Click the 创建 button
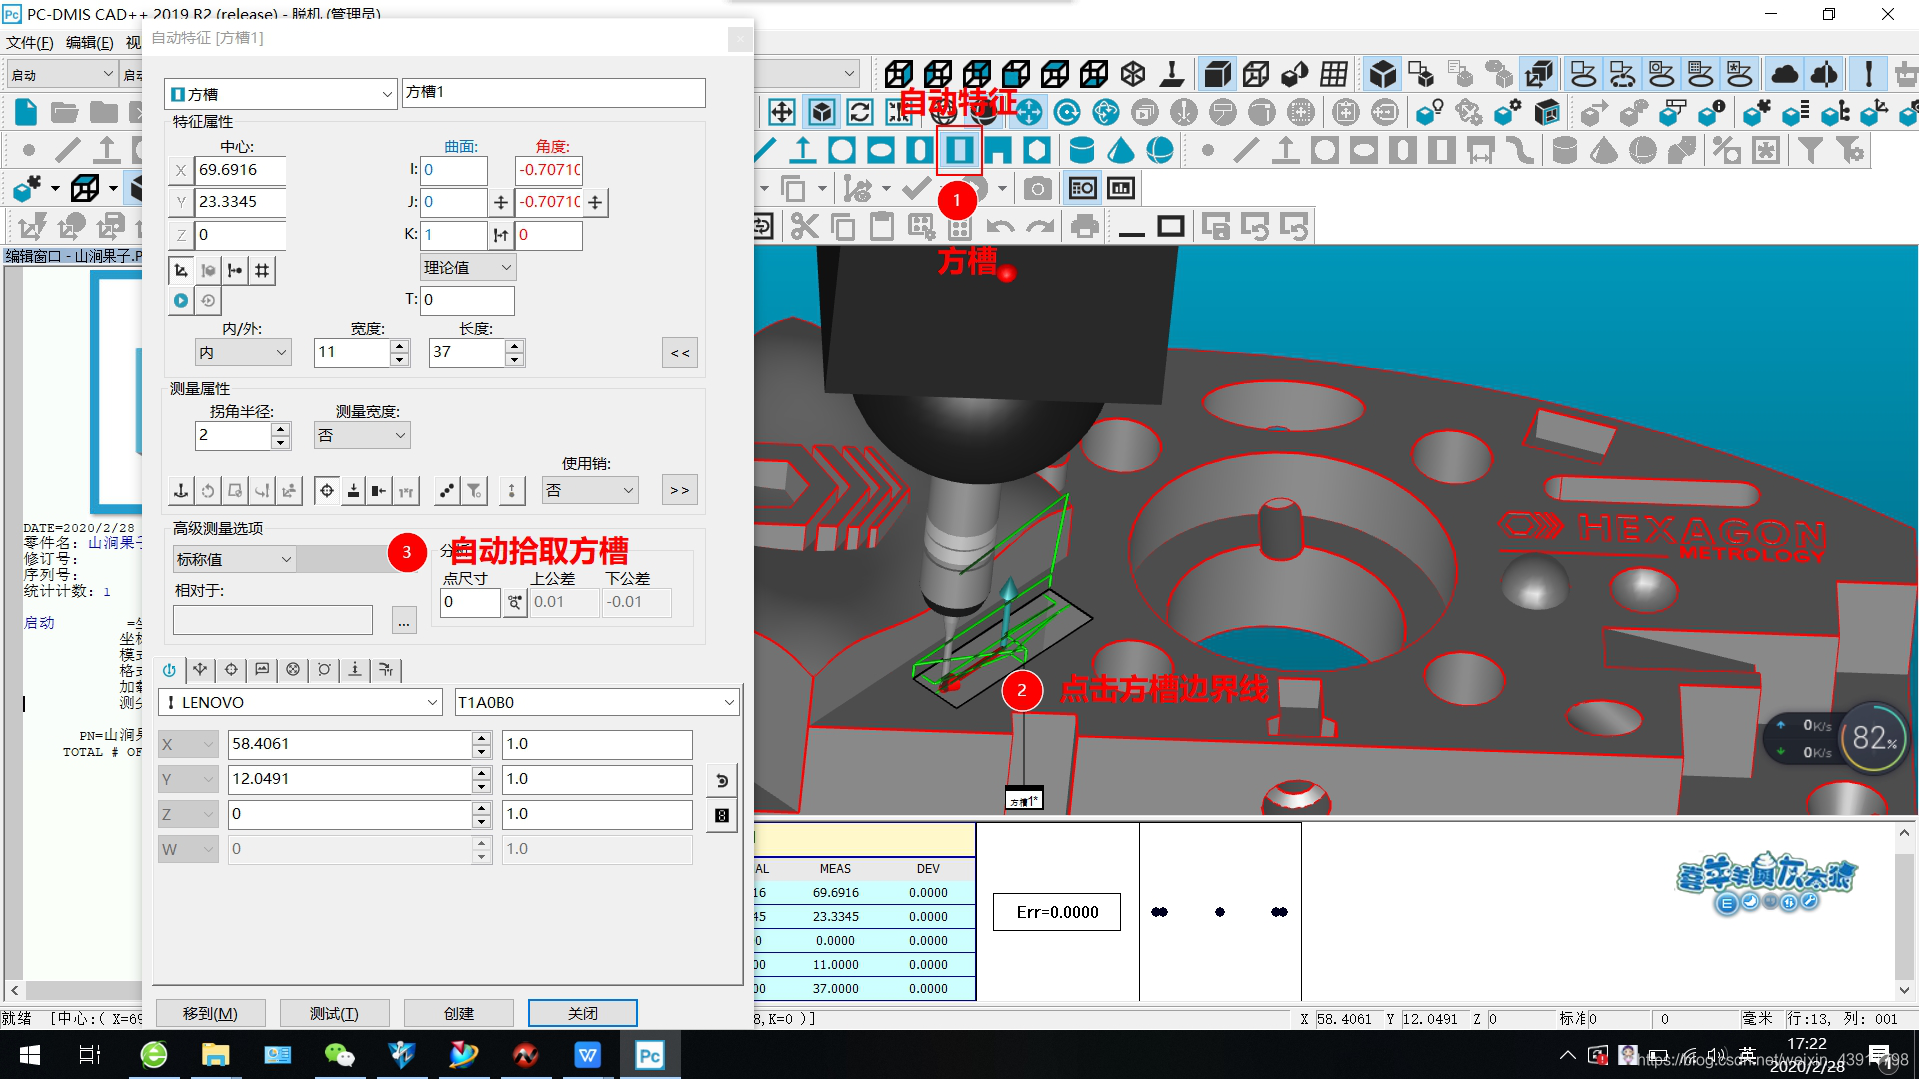 click(x=458, y=1013)
